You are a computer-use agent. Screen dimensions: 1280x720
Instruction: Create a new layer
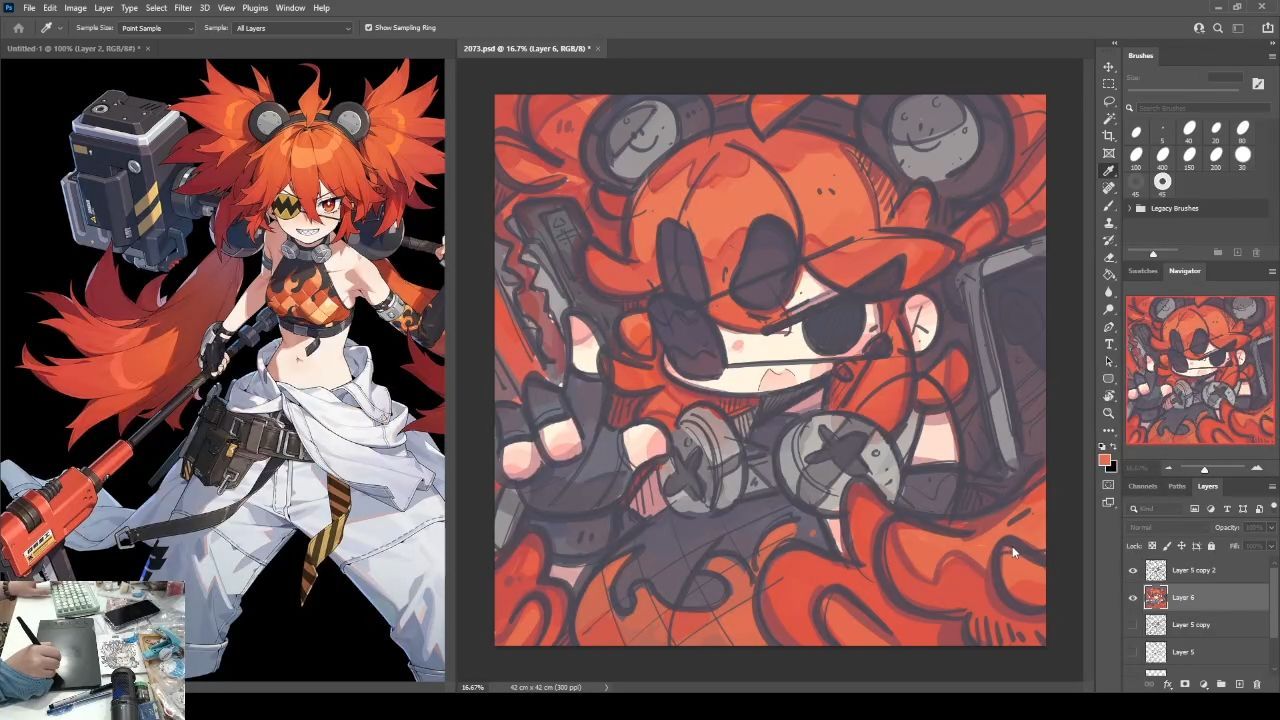point(1239,685)
